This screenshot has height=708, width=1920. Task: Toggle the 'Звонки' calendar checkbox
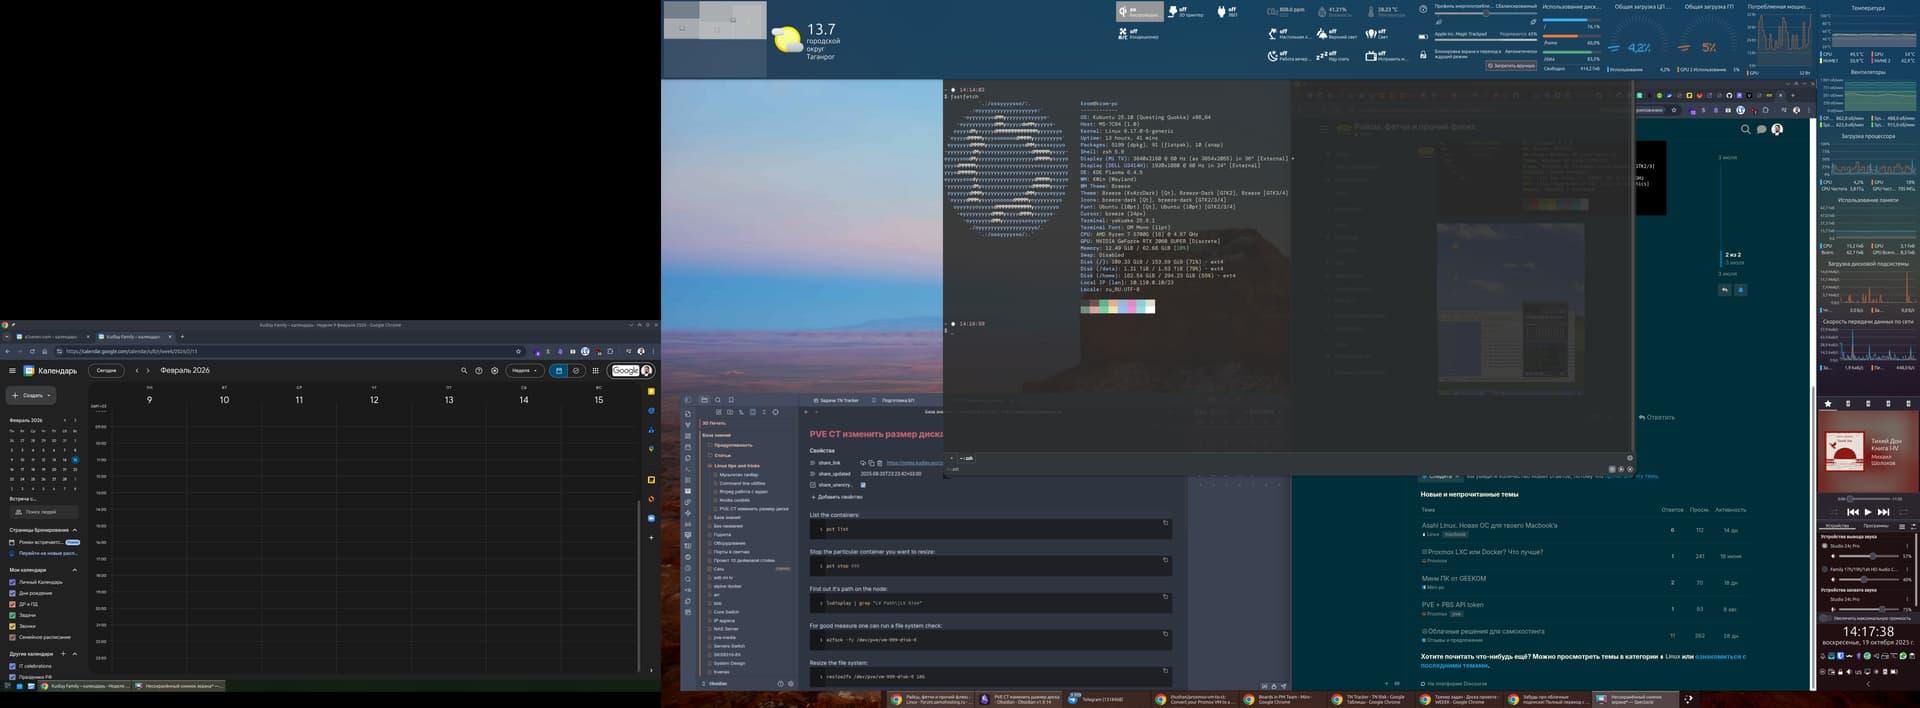[x=12, y=626]
